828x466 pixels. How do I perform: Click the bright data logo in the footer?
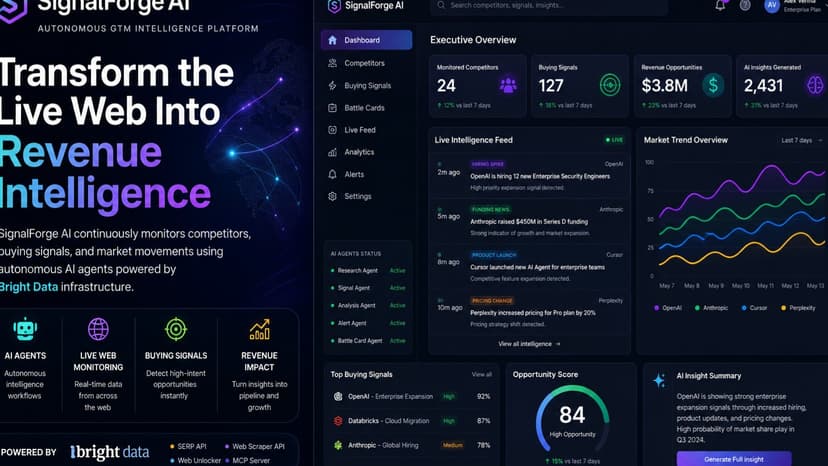(x=109, y=452)
